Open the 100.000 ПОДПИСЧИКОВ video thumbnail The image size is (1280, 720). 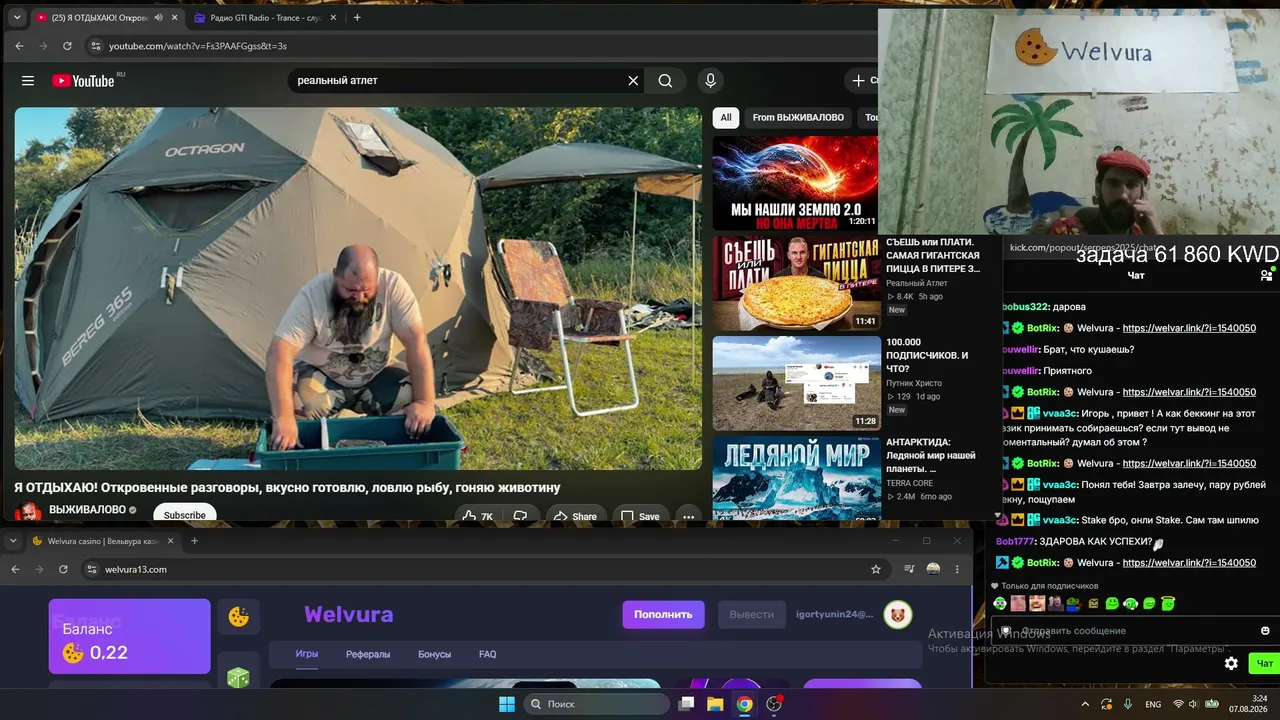click(796, 383)
